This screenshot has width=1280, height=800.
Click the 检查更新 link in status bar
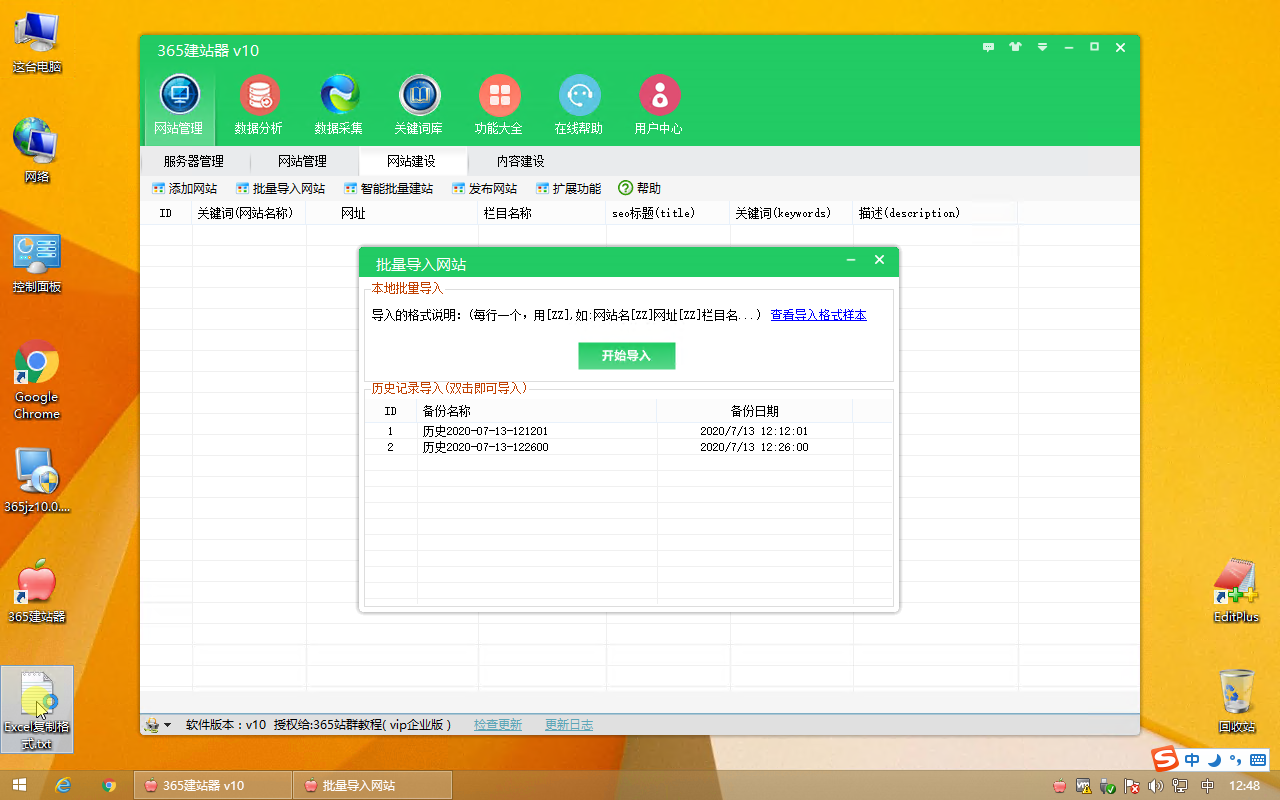(x=498, y=725)
